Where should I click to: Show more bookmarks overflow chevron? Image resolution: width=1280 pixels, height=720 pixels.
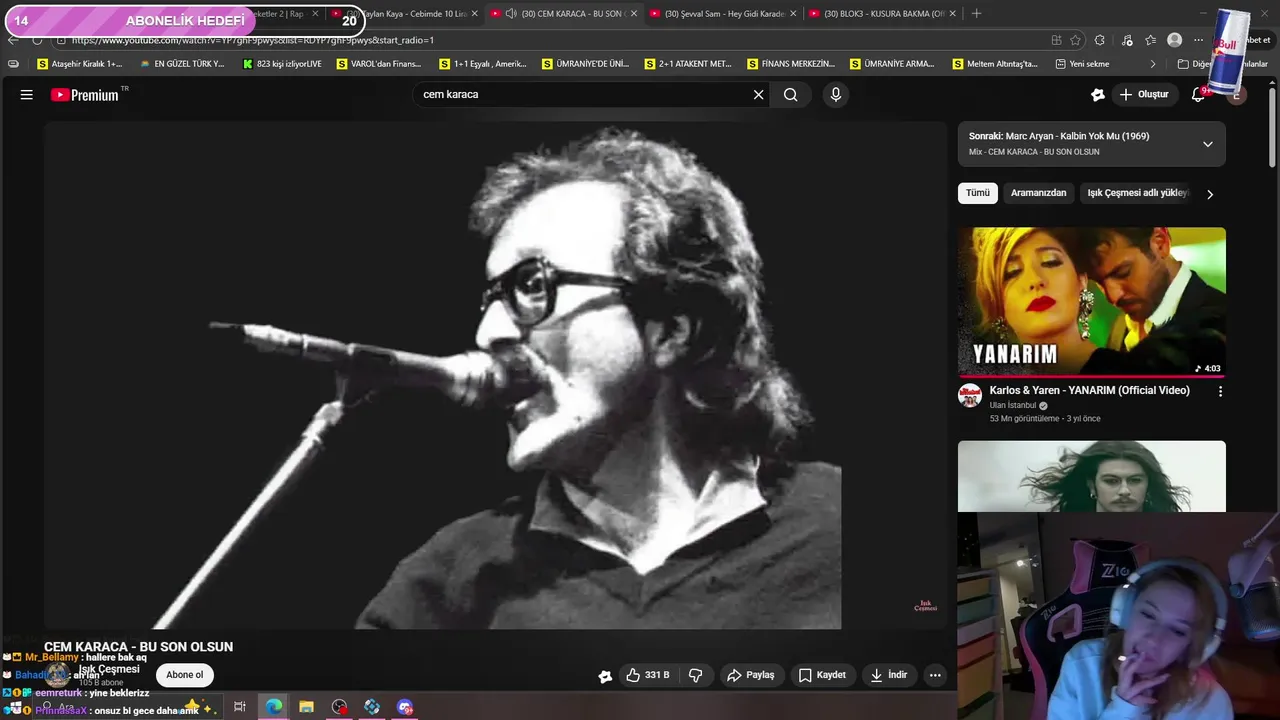coord(1152,64)
